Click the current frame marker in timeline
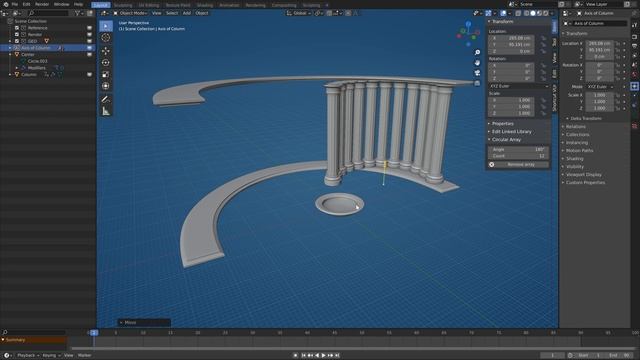This screenshot has width=640, height=360. pyautogui.click(x=94, y=333)
